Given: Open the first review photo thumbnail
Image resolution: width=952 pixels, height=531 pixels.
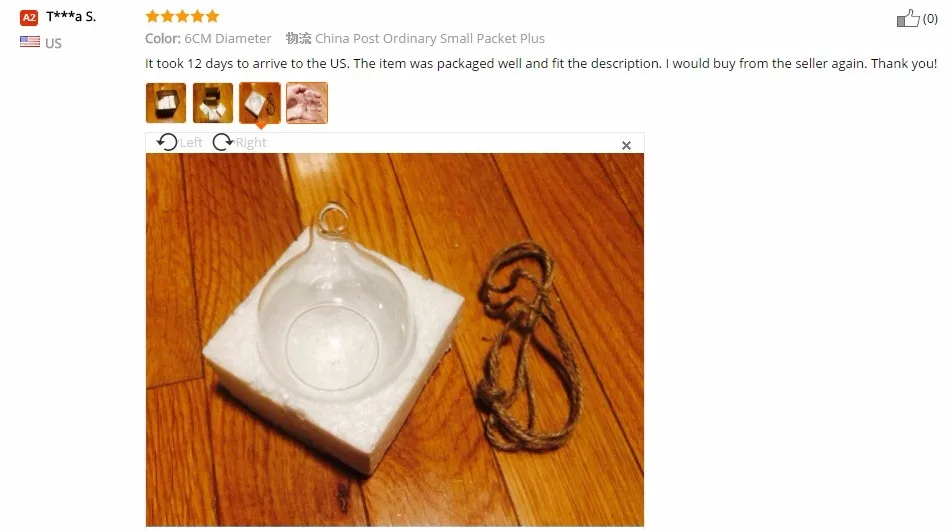Looking at the screenshot, I should pyautogui.click(x=166, y=103).
